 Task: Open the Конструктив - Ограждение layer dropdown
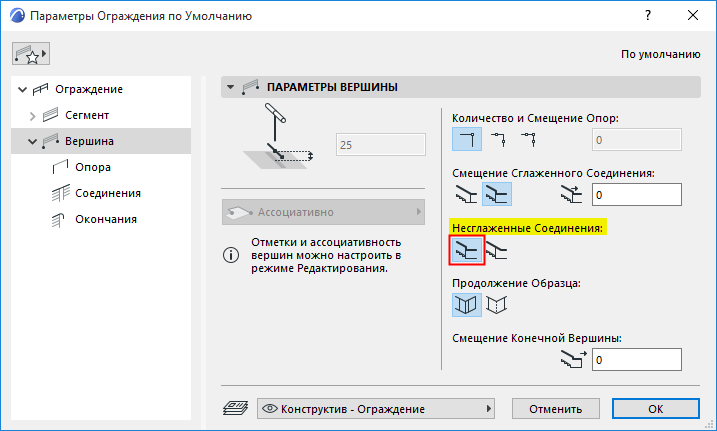(x=377, y=408)
